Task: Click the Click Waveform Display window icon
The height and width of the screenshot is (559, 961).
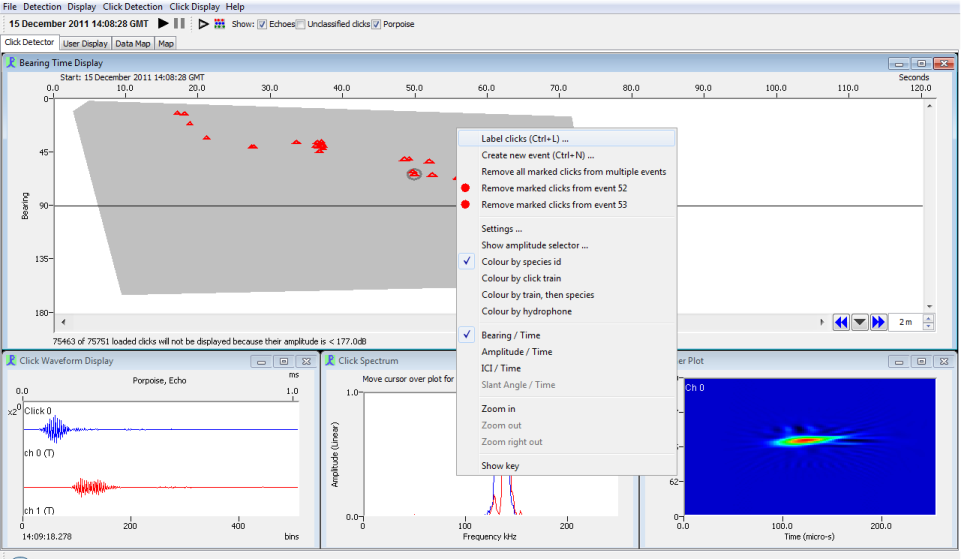Action: pos(11,360)
